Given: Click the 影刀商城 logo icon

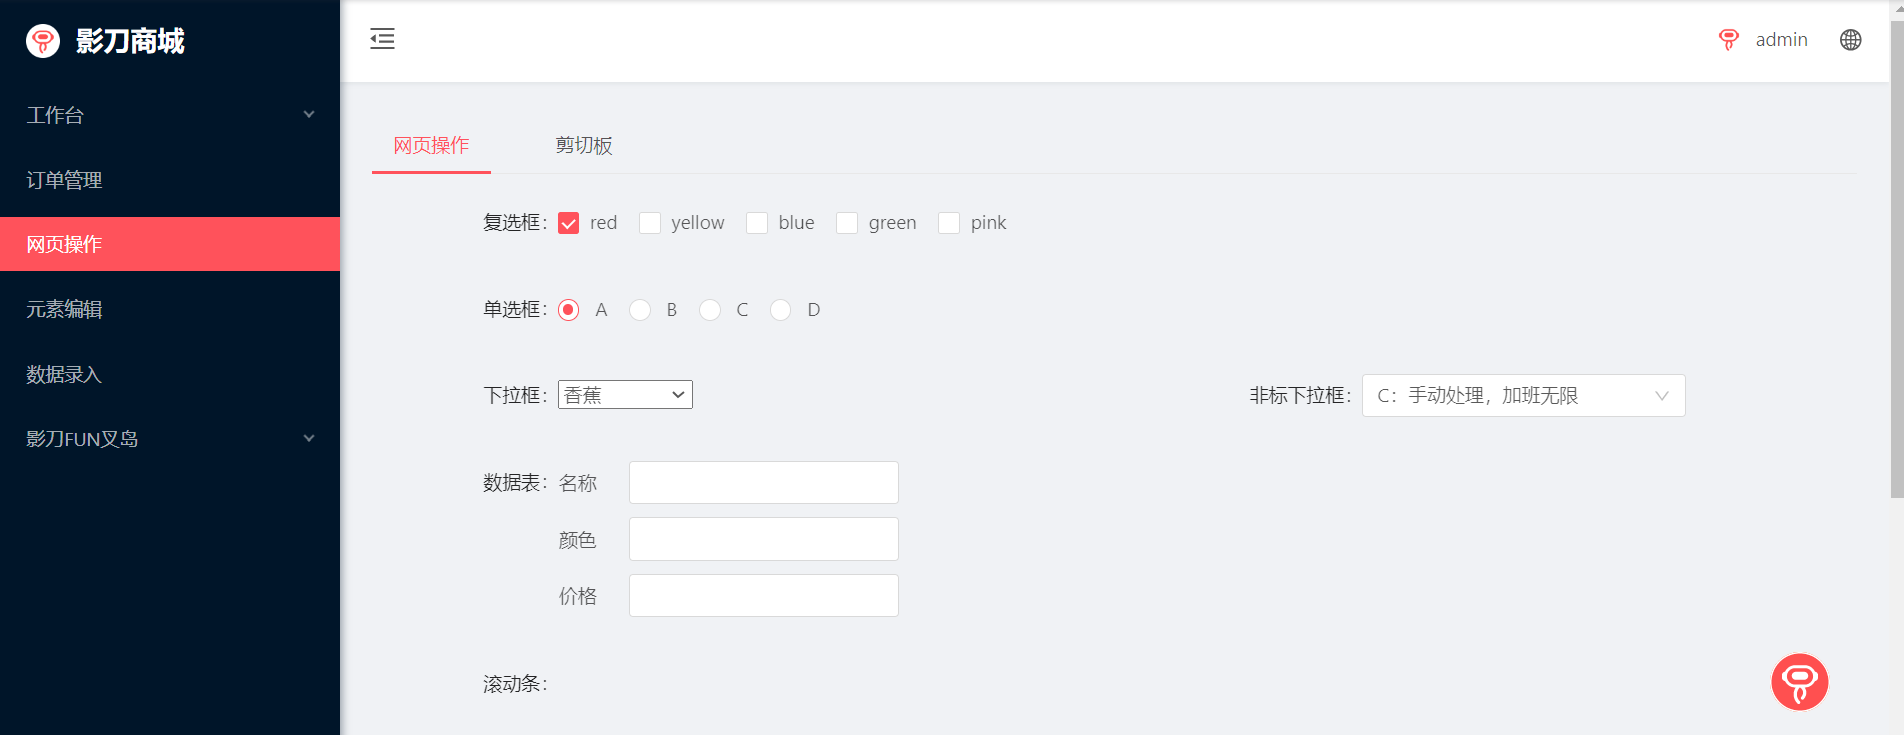Looking at the screenshot, I should coord(43,41).
